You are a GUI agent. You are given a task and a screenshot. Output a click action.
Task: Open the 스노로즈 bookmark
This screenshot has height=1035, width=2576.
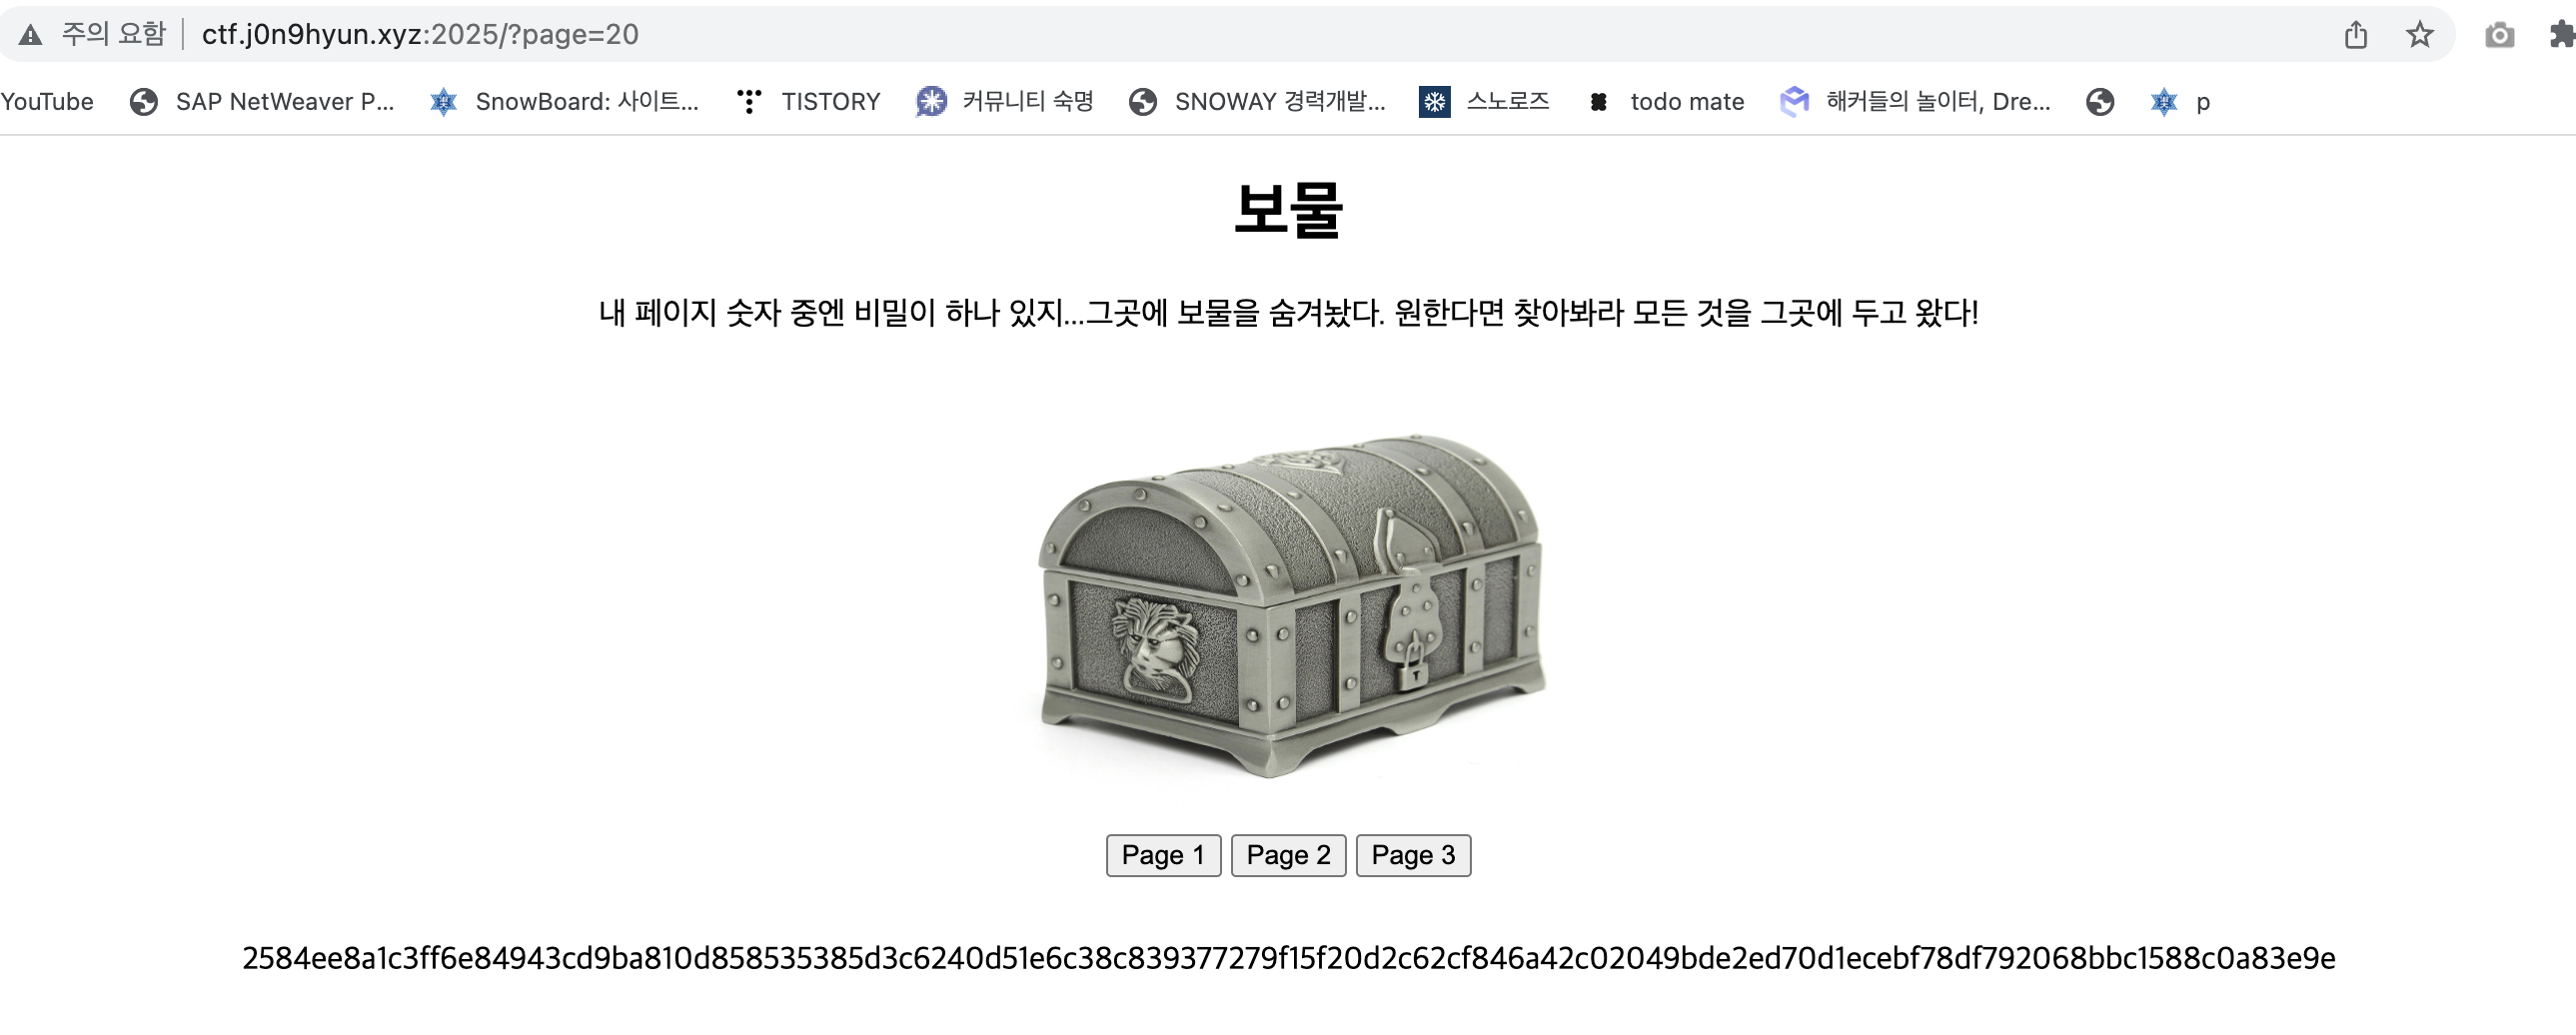click(x=1484, y=101)
